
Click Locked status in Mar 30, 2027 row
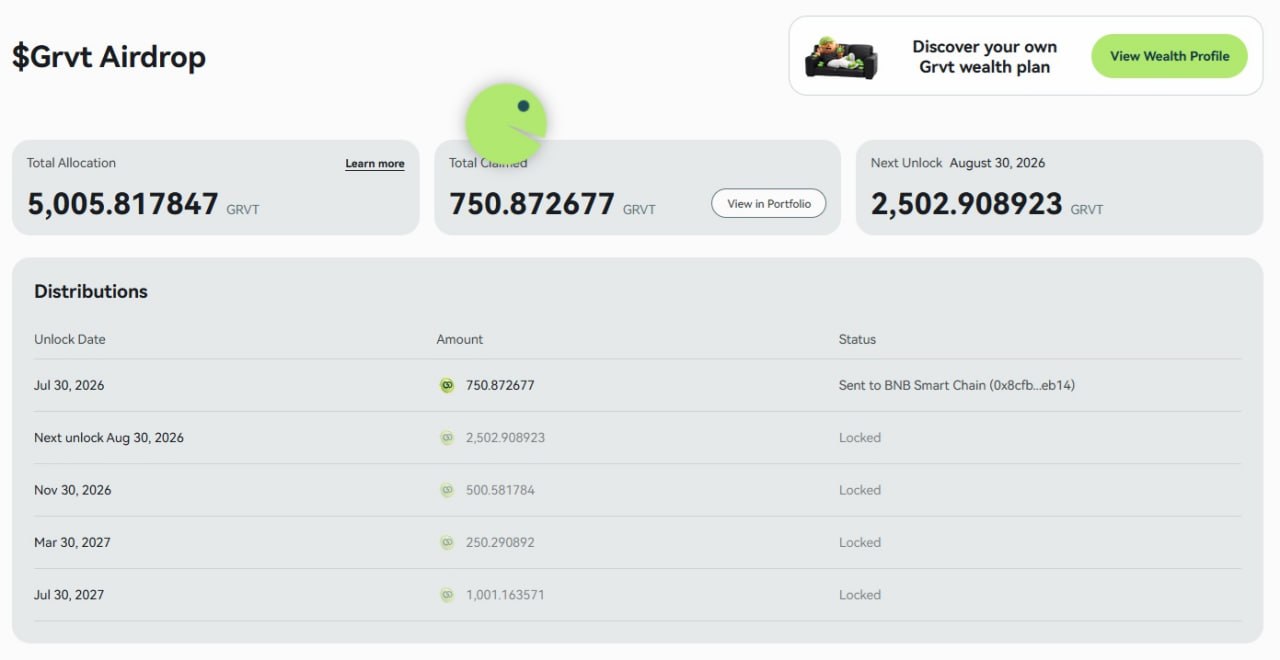click(860, 542)
